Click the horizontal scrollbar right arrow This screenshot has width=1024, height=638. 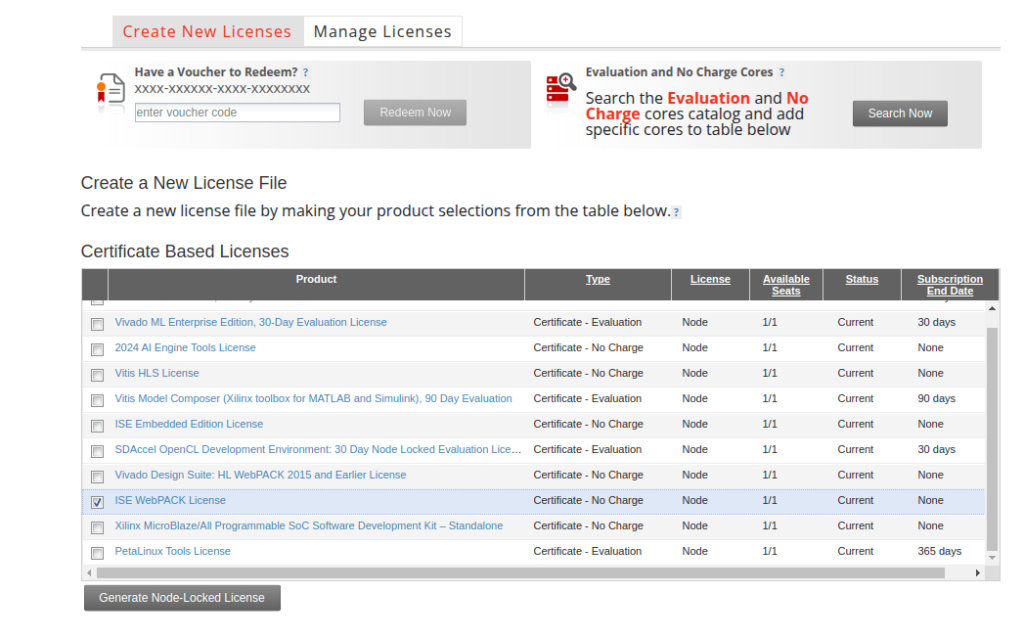(978, 573)
